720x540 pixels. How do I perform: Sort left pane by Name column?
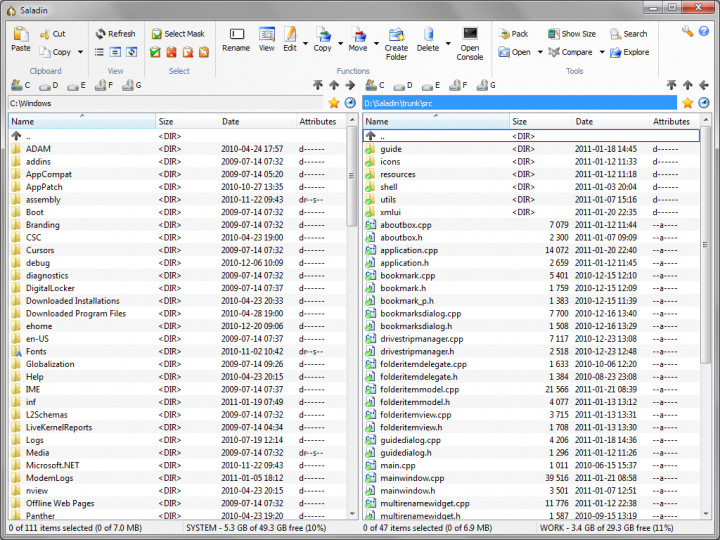pos(82,121)
